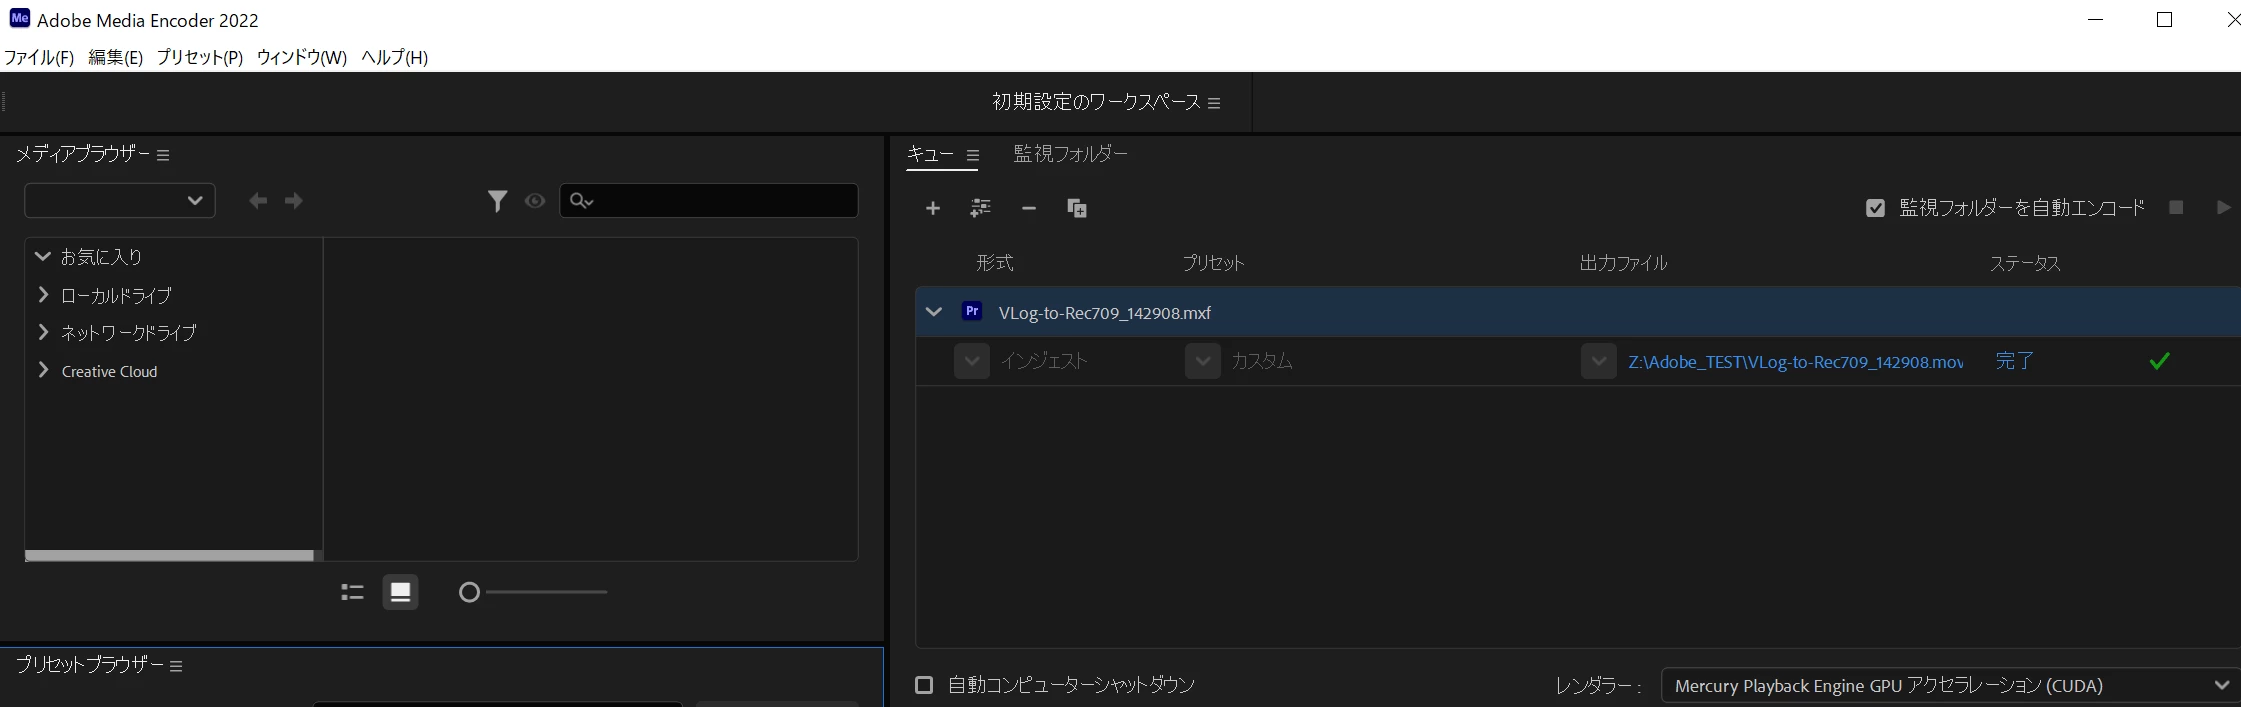The image size is (2241, 707).
Task: Open the Media Browser panel menu icon
Action: 163,155
